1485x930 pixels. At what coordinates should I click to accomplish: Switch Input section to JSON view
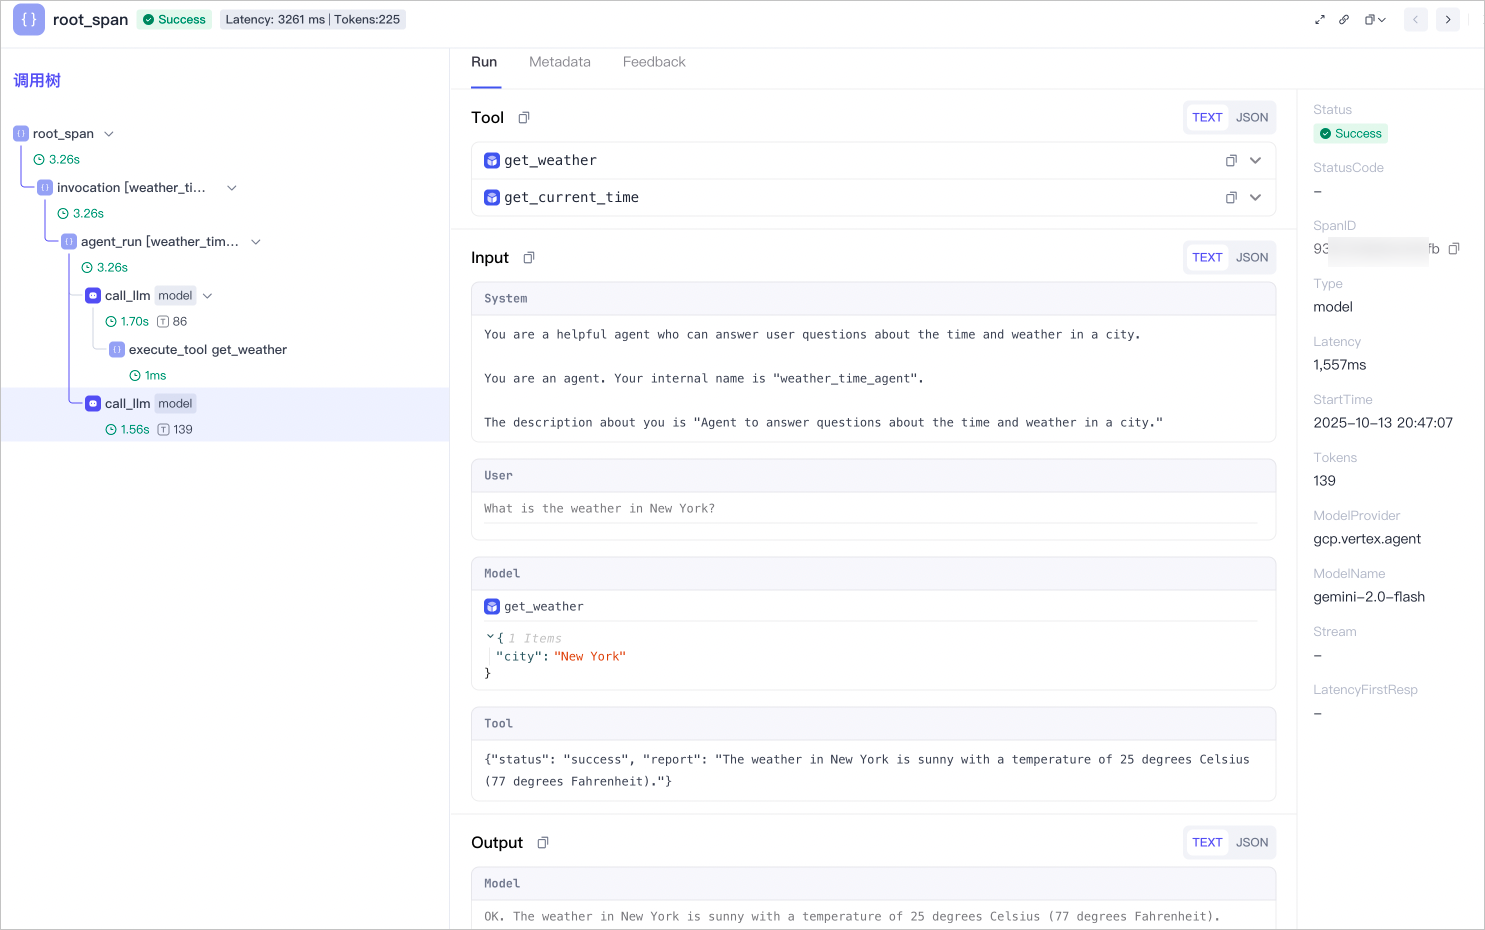[1252, 258]
